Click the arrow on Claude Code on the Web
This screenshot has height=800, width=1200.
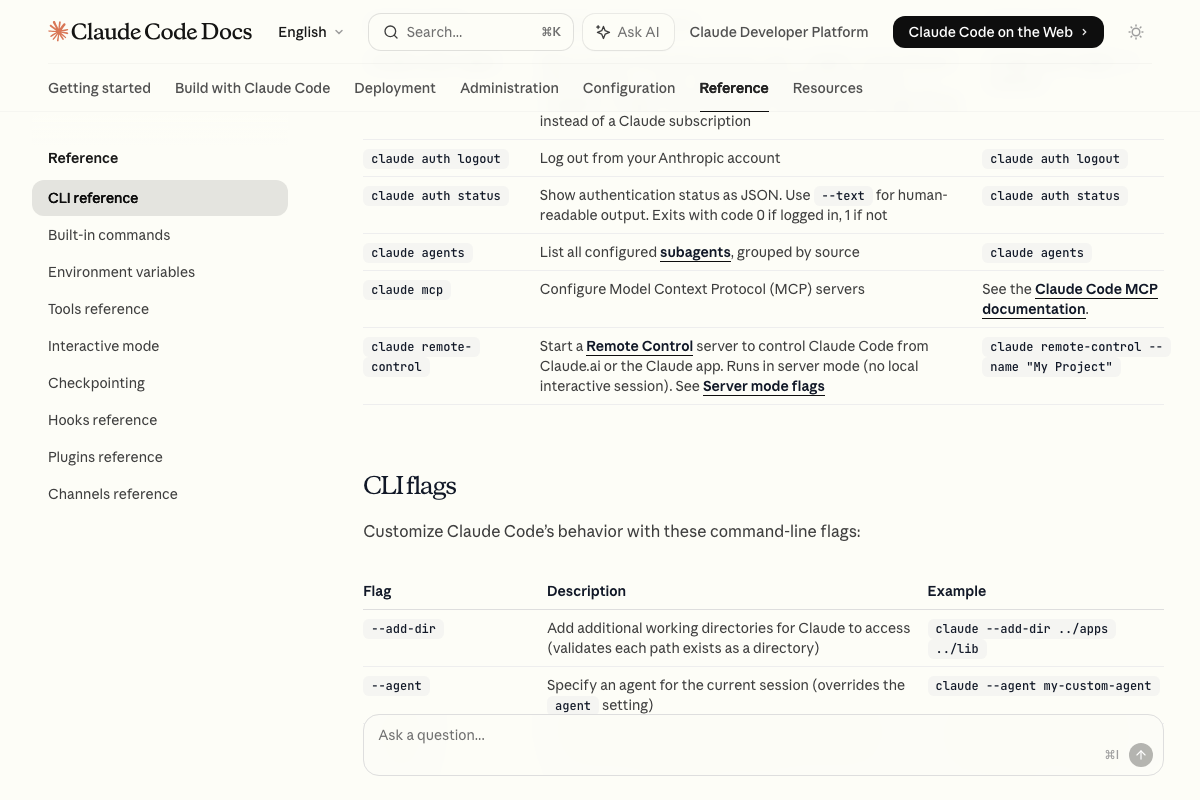pyautogui.click(x=1083, y=32)
